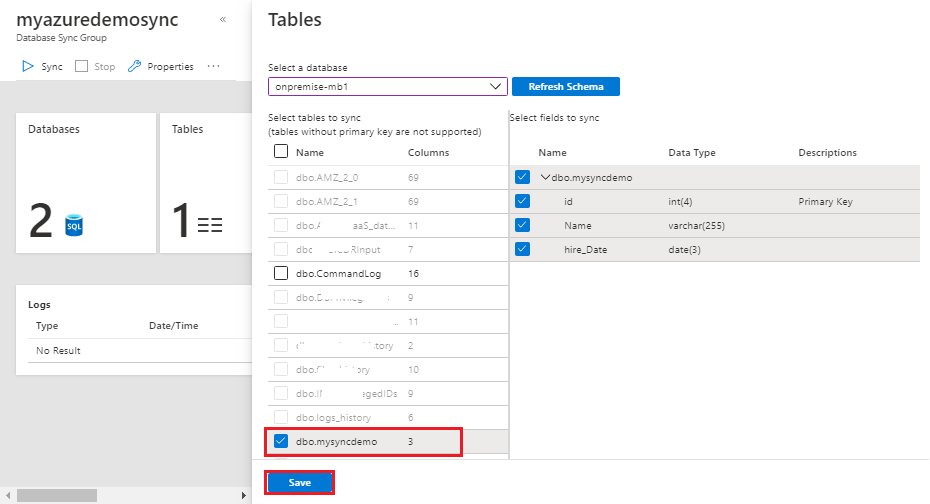The height and width of the screenshot is (504, 930).
Task: Toggle the hire_Date field checkbox
Action: tap(522, 249)
